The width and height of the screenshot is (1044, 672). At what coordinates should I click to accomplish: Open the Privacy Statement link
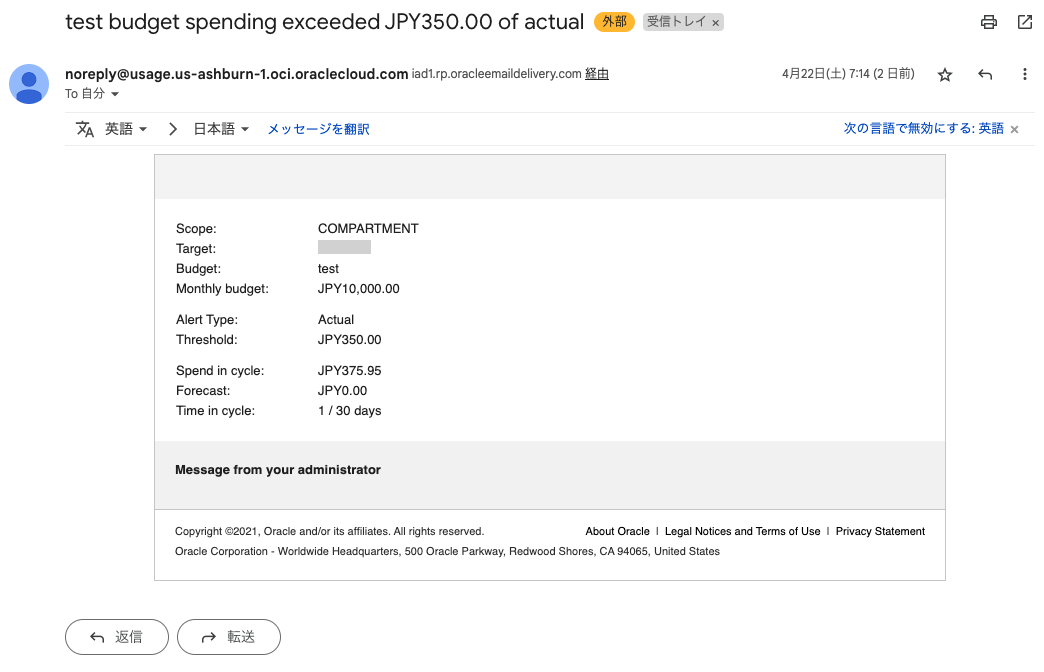click(880, 532)
